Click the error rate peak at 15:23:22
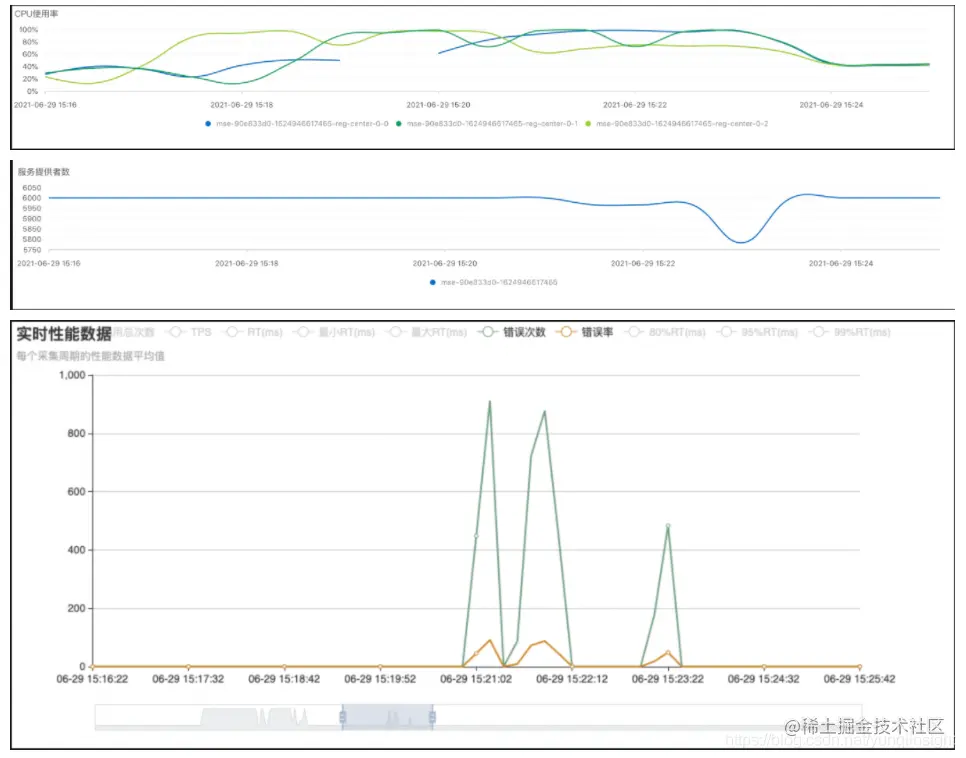 point(668,652)
